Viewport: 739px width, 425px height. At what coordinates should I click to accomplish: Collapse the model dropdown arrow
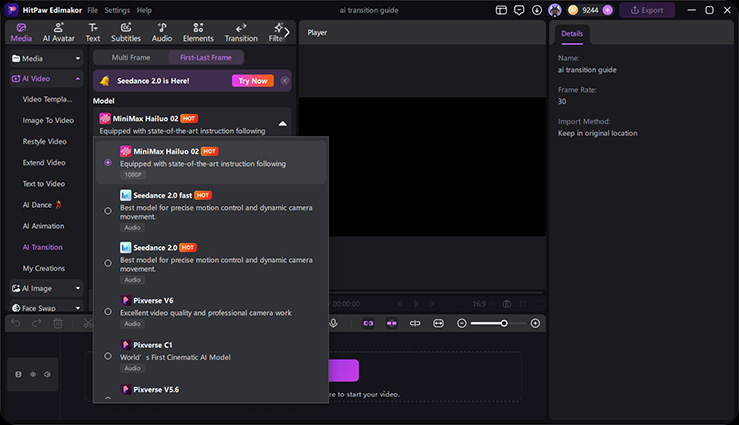point(282,124)
